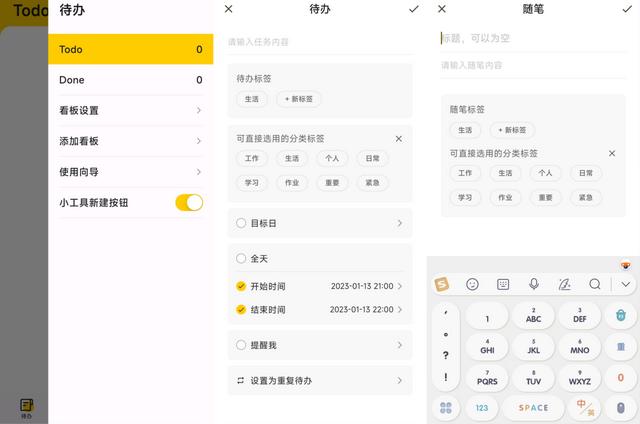Add a new tag under 随笔标签
The height and width of the screenshot is (424, 640).
point(512,130)
